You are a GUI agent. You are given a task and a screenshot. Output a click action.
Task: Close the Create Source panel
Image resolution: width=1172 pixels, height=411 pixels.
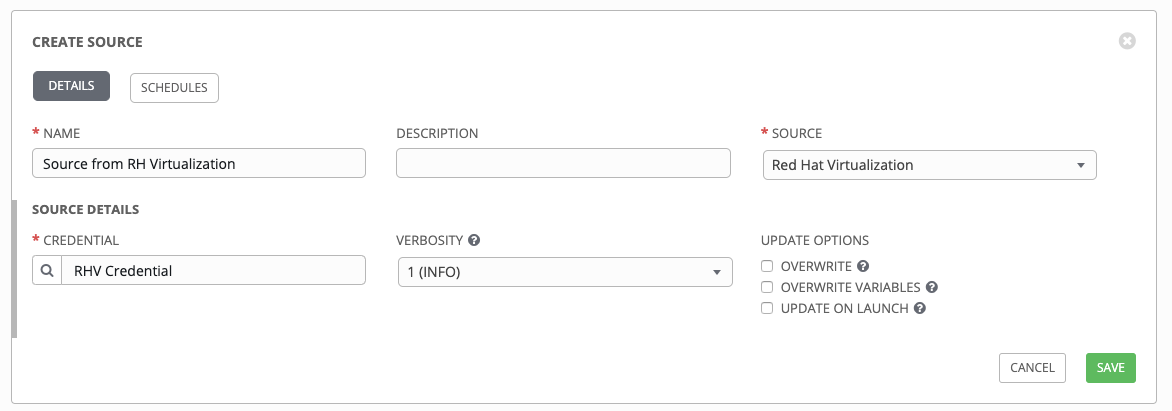click(1127, 41)
